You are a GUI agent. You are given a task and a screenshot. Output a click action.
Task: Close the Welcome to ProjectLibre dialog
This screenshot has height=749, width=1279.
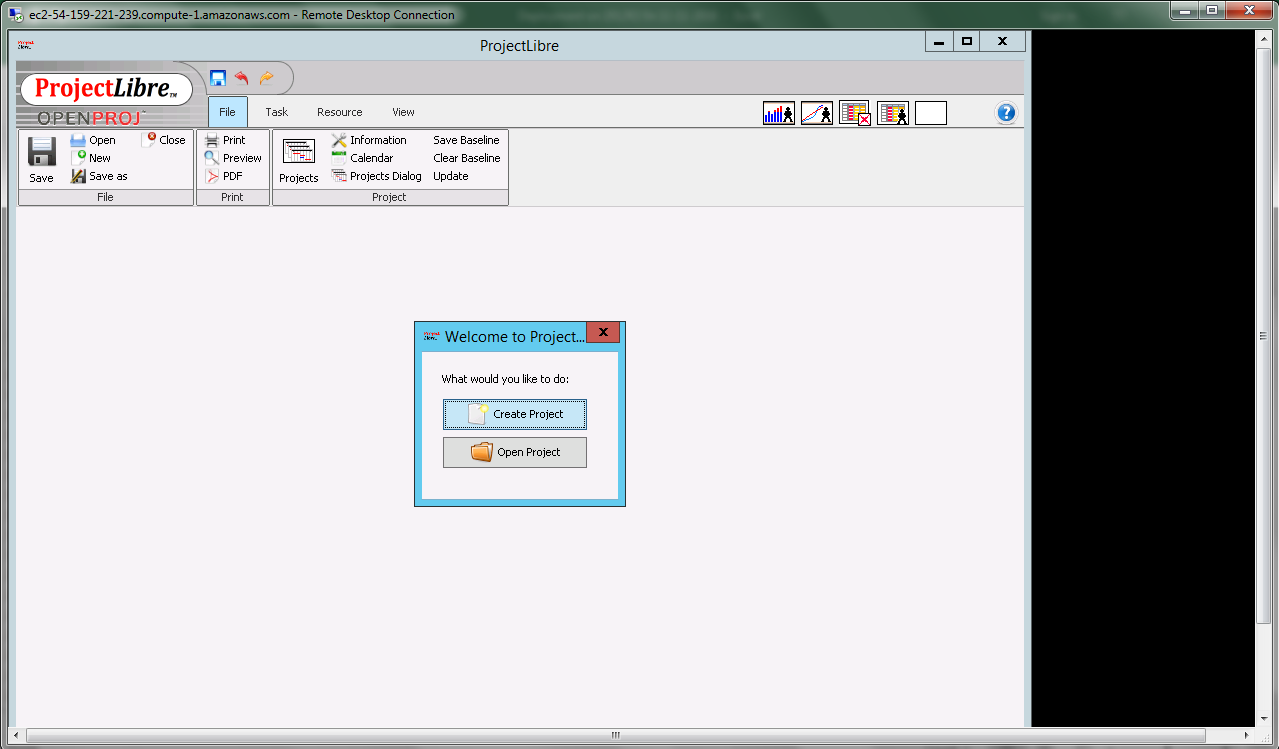tap(603, 332)
